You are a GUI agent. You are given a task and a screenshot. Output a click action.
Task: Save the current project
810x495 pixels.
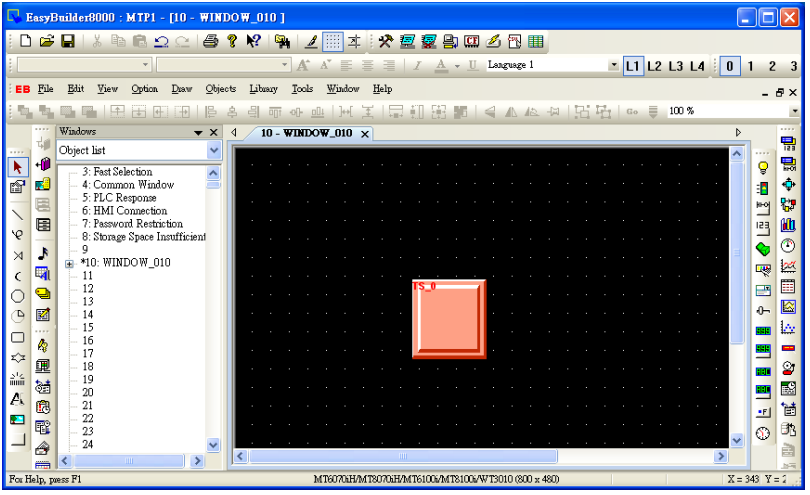(x=68, y=41)
